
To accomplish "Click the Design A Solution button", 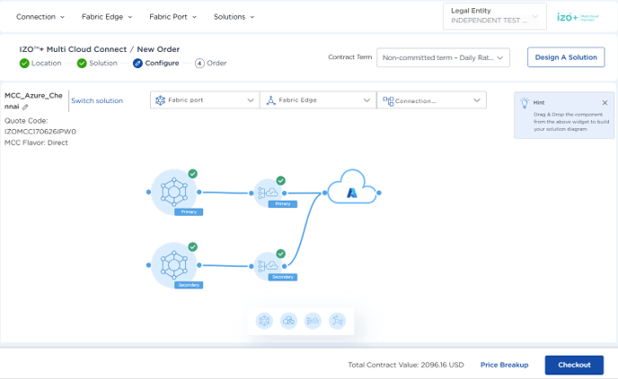I will [566, 57].
